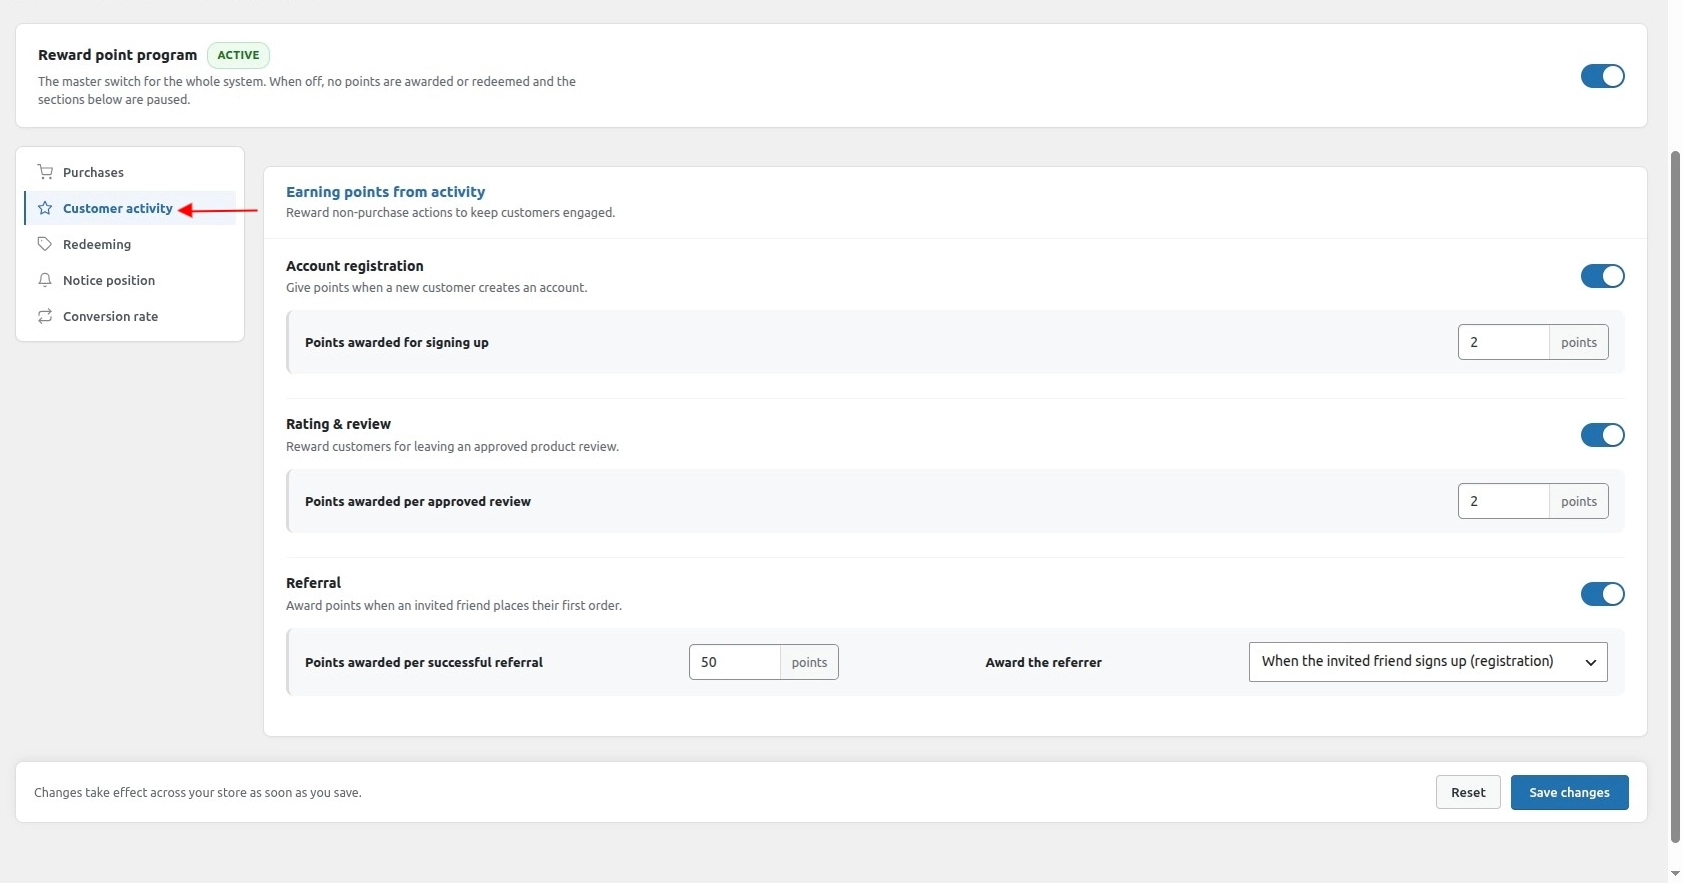Click the Points awarded for signing up label
The image size is (1683, 883).
point(397,342)
